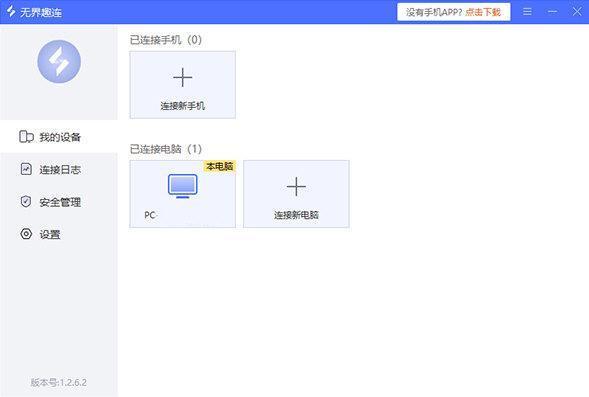Open 安全管理 in the sidebar
589x397 pixels.
59,202
